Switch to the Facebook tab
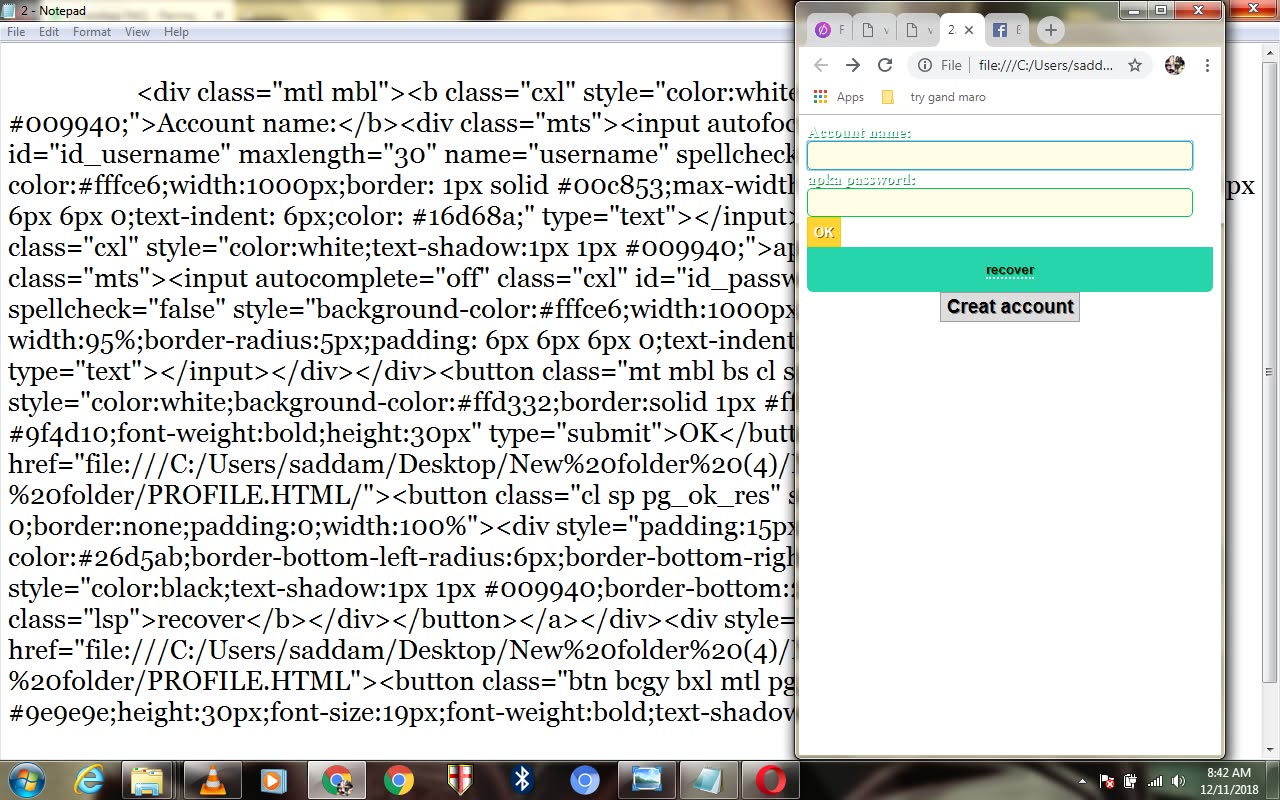The width and height of the screenshot is (1280, 800). point(1006,30)
